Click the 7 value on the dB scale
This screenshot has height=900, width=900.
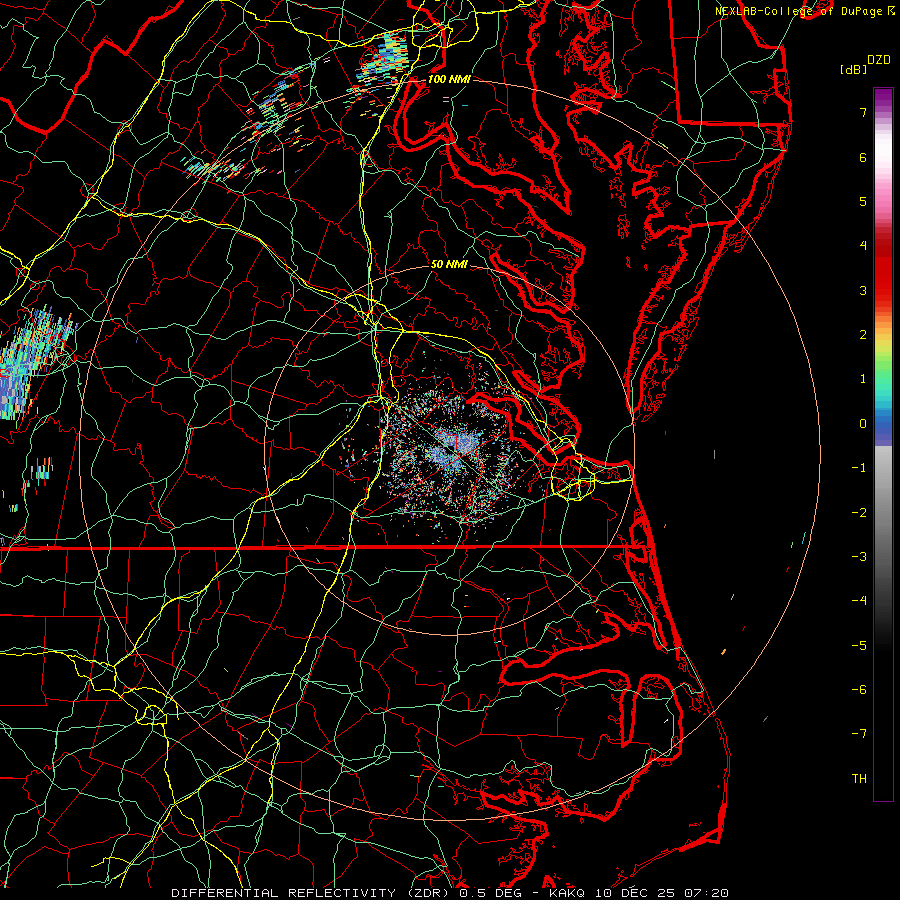click(863, 112)
